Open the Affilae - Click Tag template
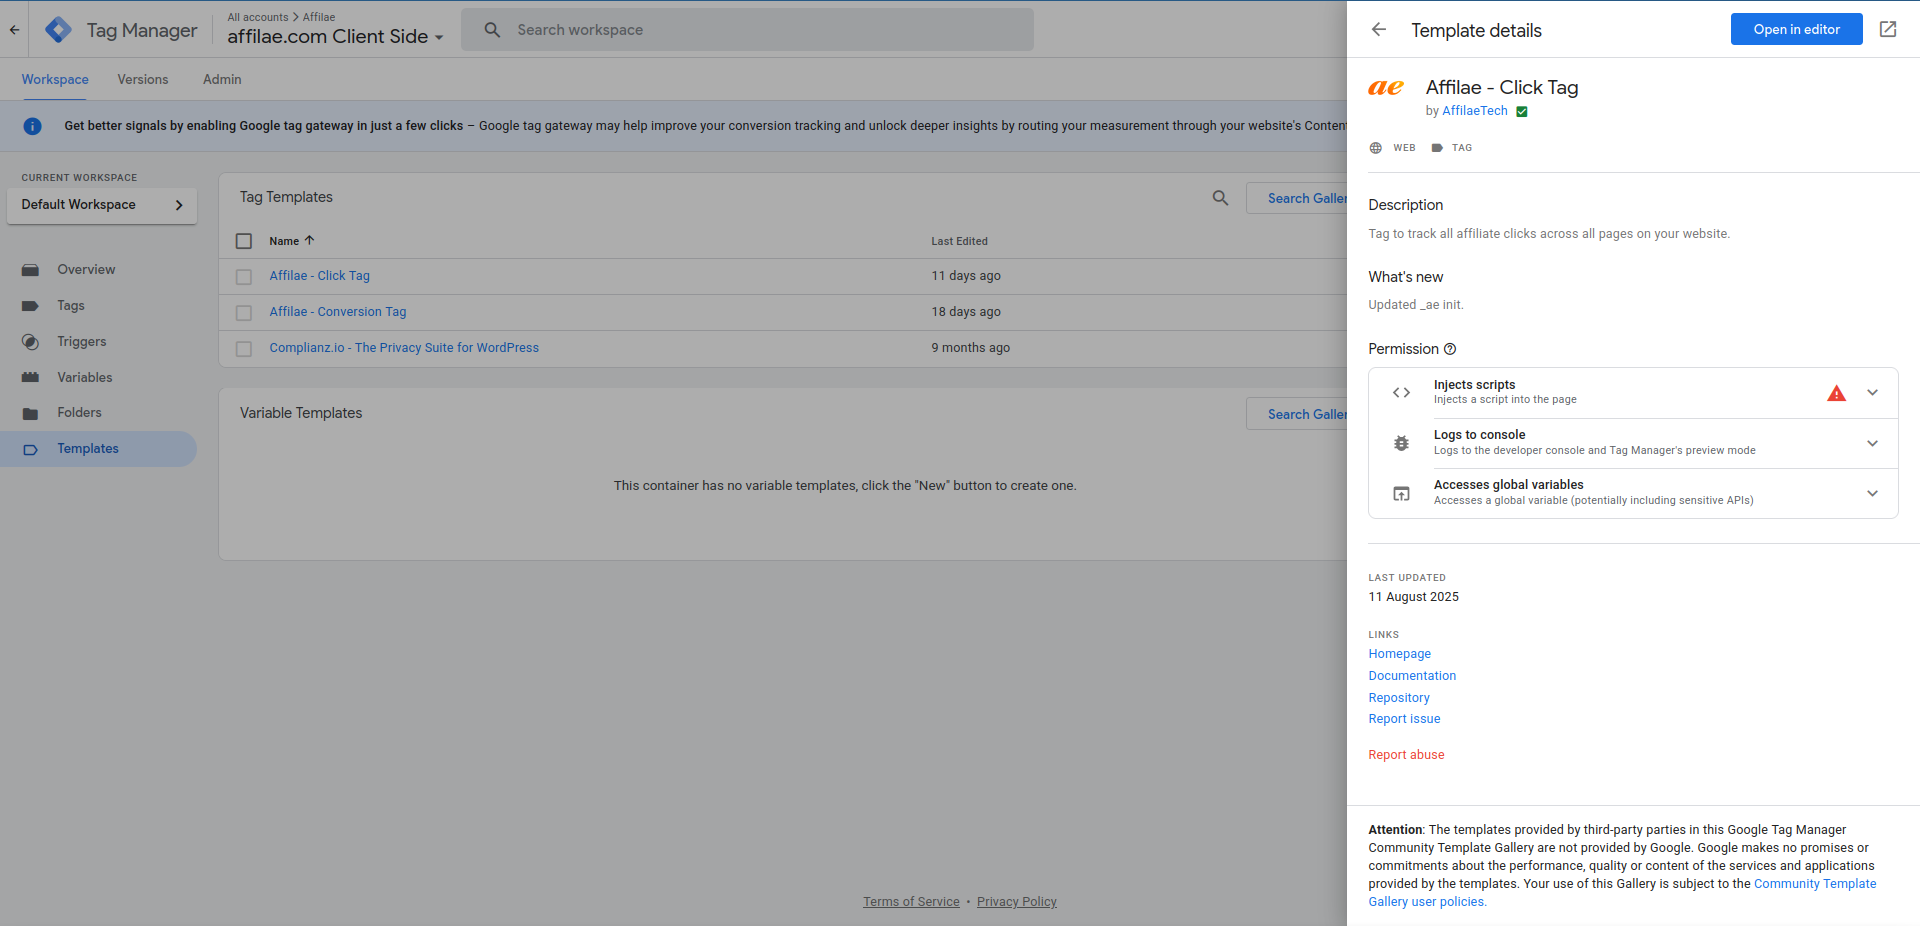This screenshot has width=1920, height=926. 319,276
